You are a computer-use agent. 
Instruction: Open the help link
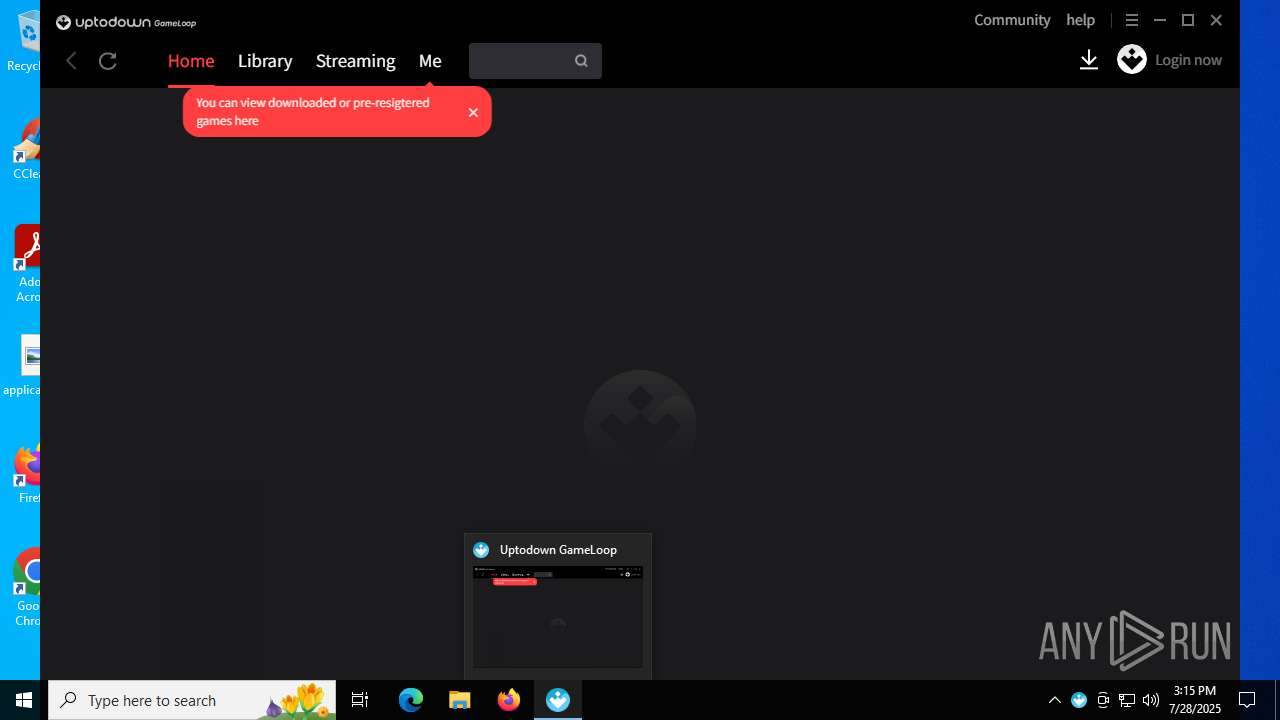pos(1080,20)
